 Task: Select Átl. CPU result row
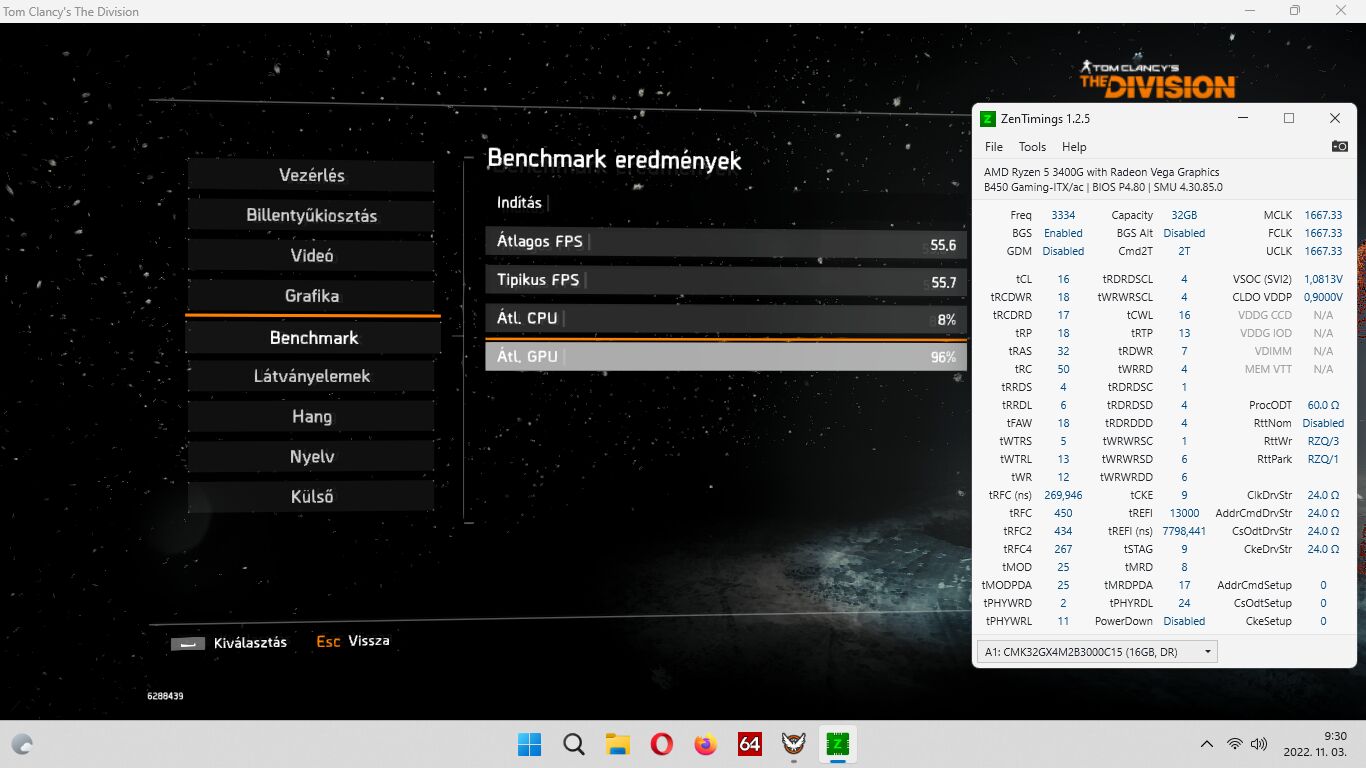tap(726, 318)
